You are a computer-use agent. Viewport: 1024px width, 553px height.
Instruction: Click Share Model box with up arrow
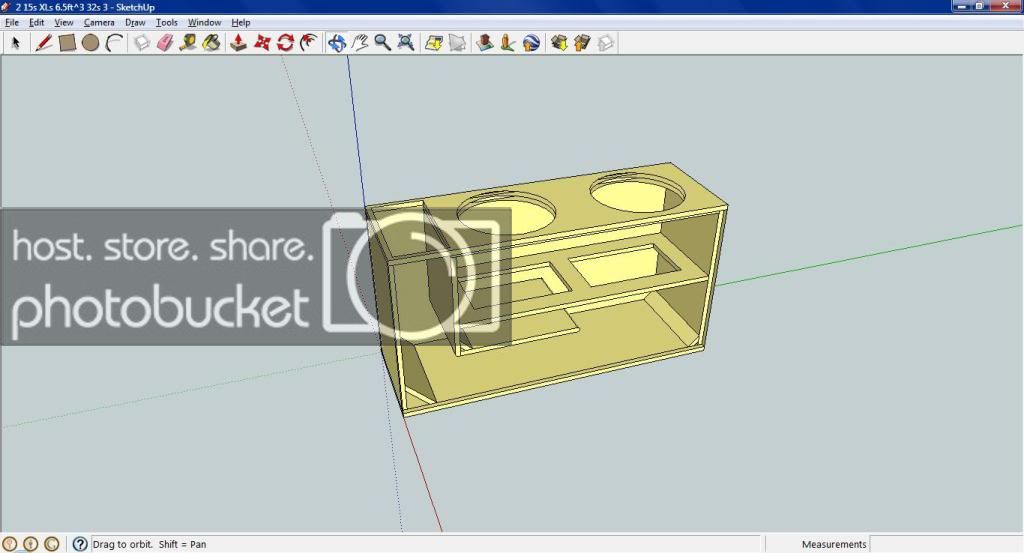tap(582, 43)
